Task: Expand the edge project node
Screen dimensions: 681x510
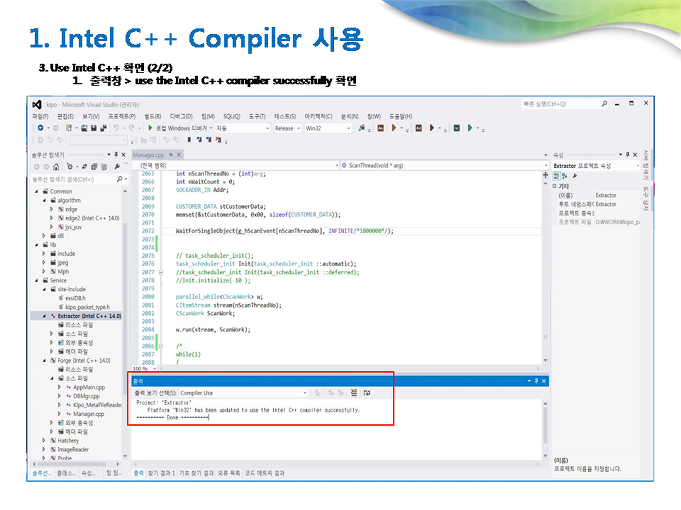Action: coord(52,209)
